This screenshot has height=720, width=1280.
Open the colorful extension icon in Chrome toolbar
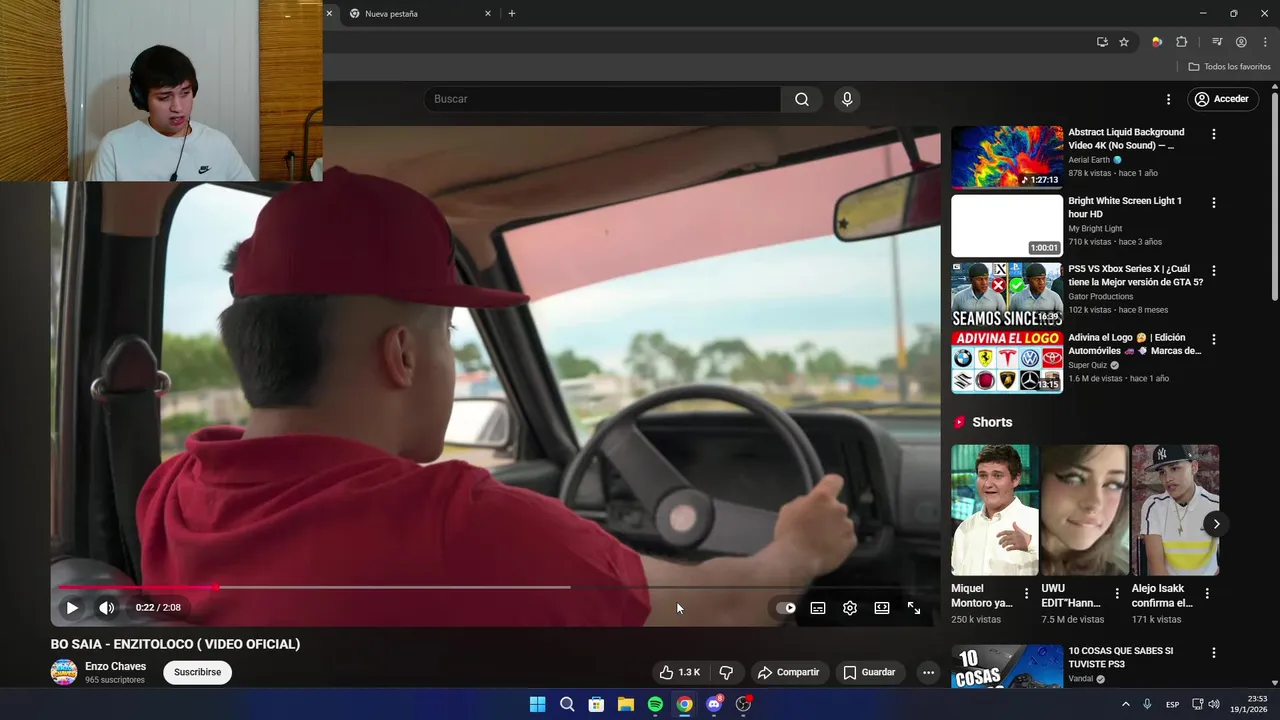[x=1157, y=42]
